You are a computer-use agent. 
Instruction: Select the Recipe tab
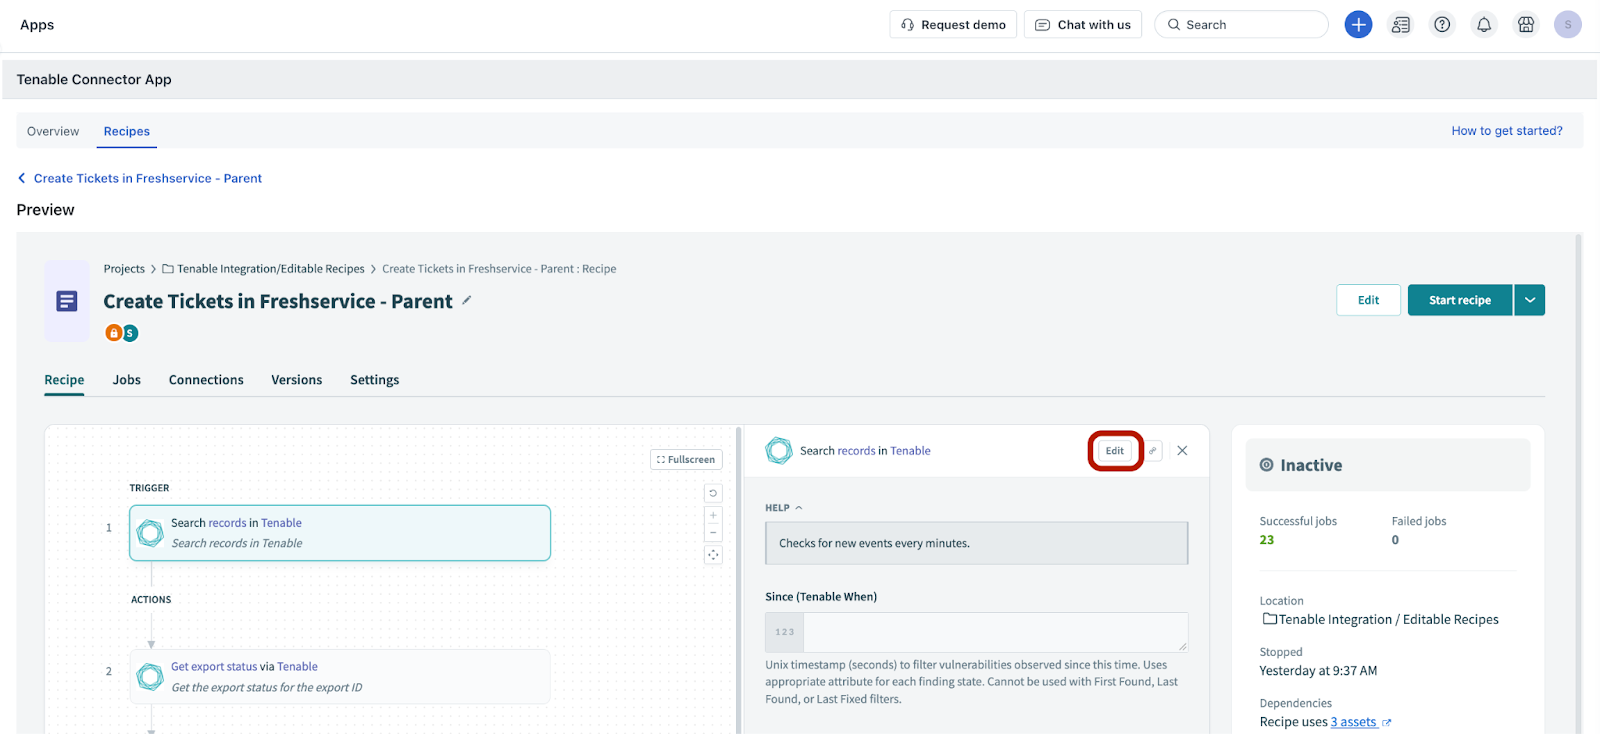(64, 380)
